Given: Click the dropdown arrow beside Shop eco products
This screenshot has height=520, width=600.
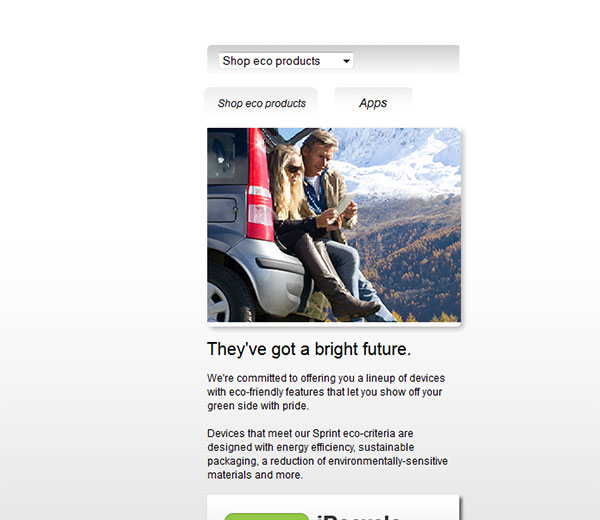Looking at the screenshot, I should (x=346, y=61).
